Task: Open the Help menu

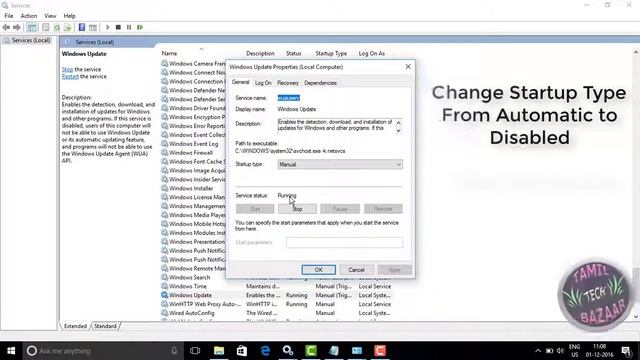Action: pos(69,16)
